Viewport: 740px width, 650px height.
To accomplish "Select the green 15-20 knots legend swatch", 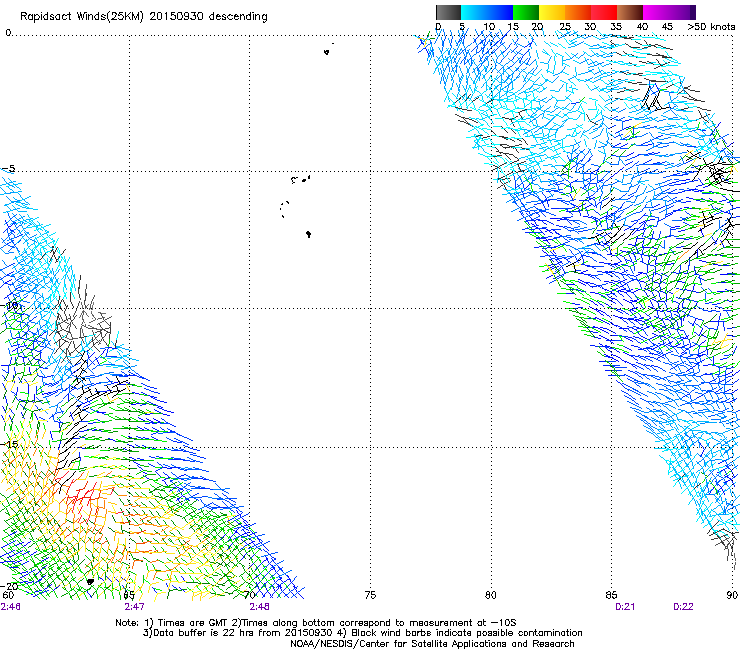I will (526, 12).
